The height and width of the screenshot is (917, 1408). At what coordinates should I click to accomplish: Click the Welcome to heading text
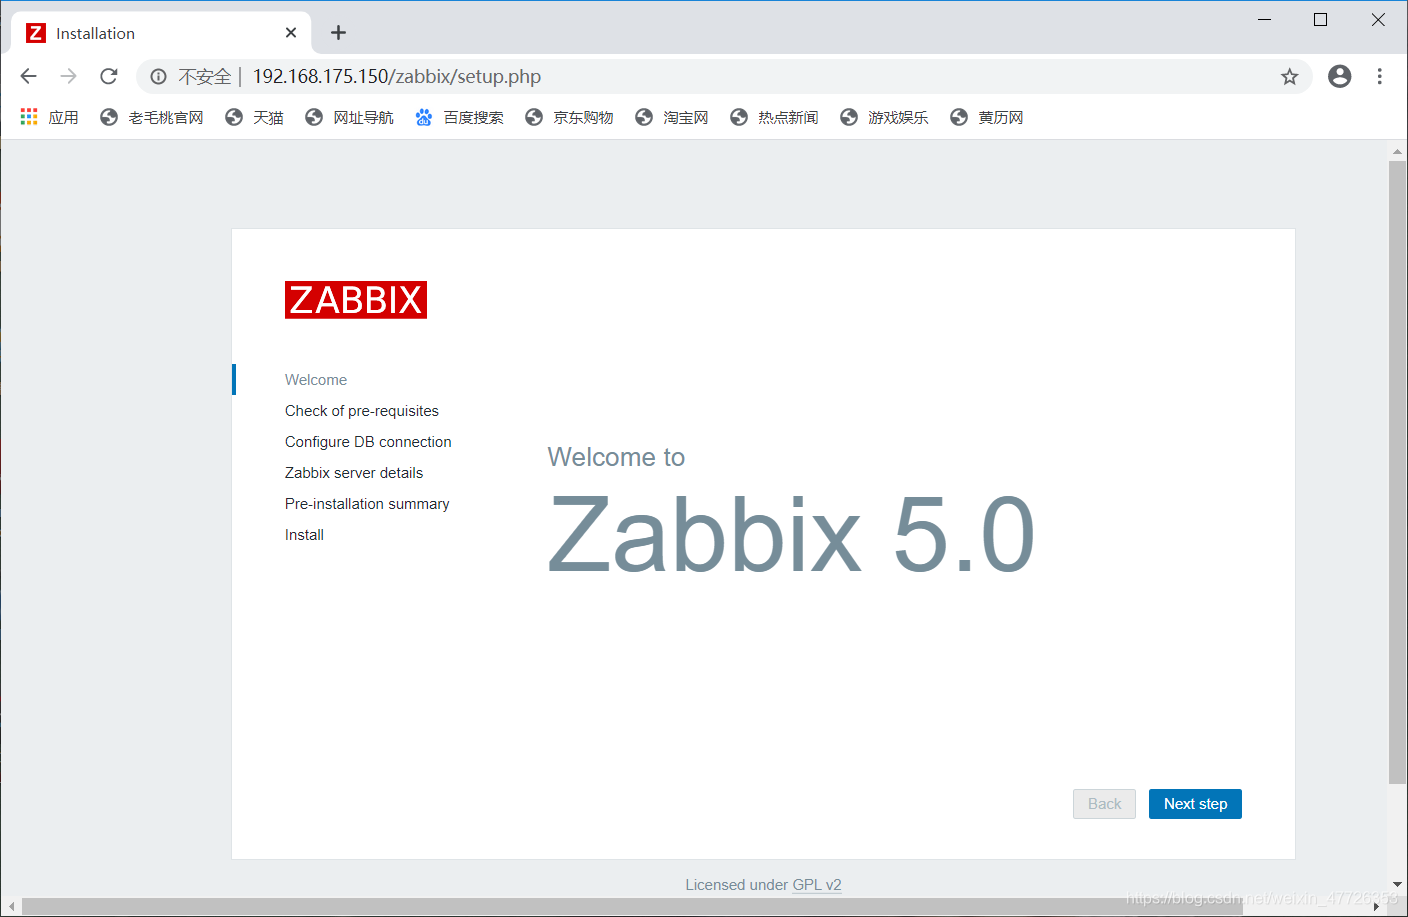click(x=616, y=457)
